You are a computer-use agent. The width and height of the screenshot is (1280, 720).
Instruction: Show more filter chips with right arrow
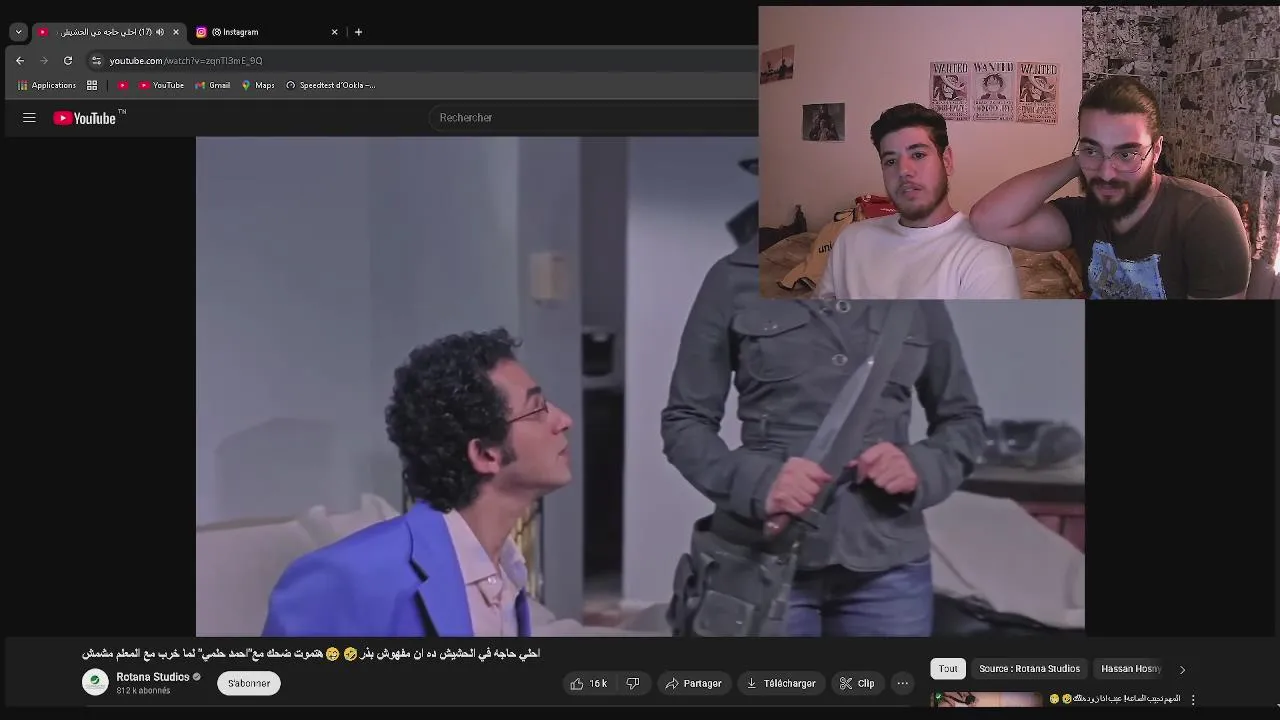pyautogui.click(x=1182, y=670)
